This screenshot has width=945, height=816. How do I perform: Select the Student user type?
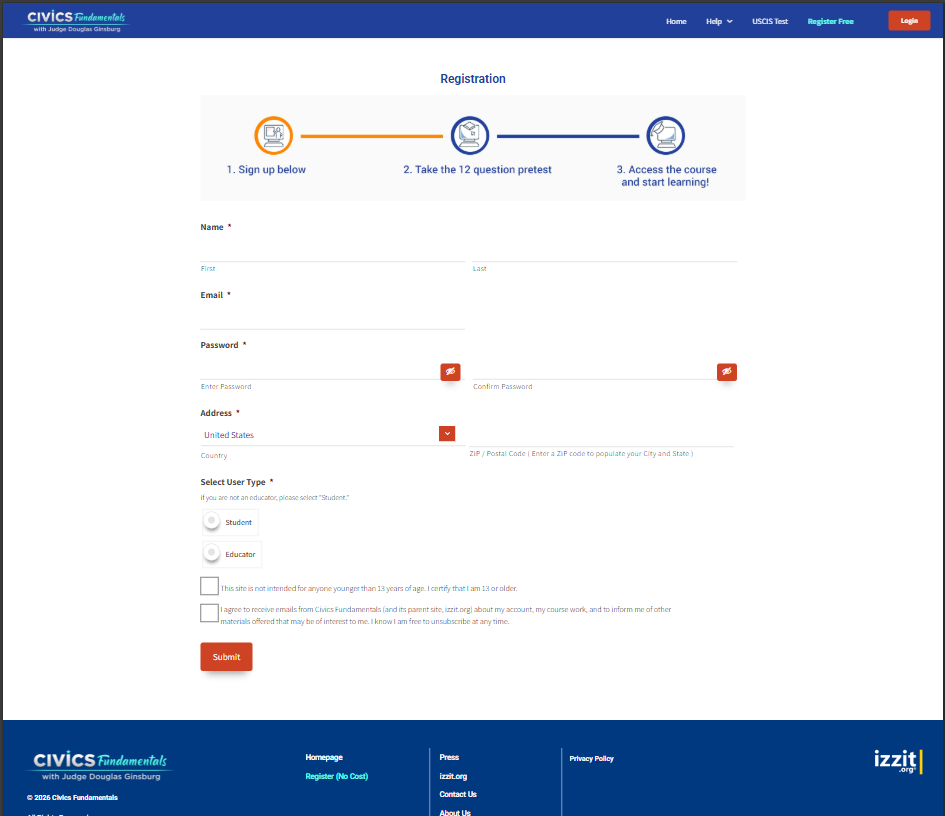pyautogui.click(x=212, y=522)
